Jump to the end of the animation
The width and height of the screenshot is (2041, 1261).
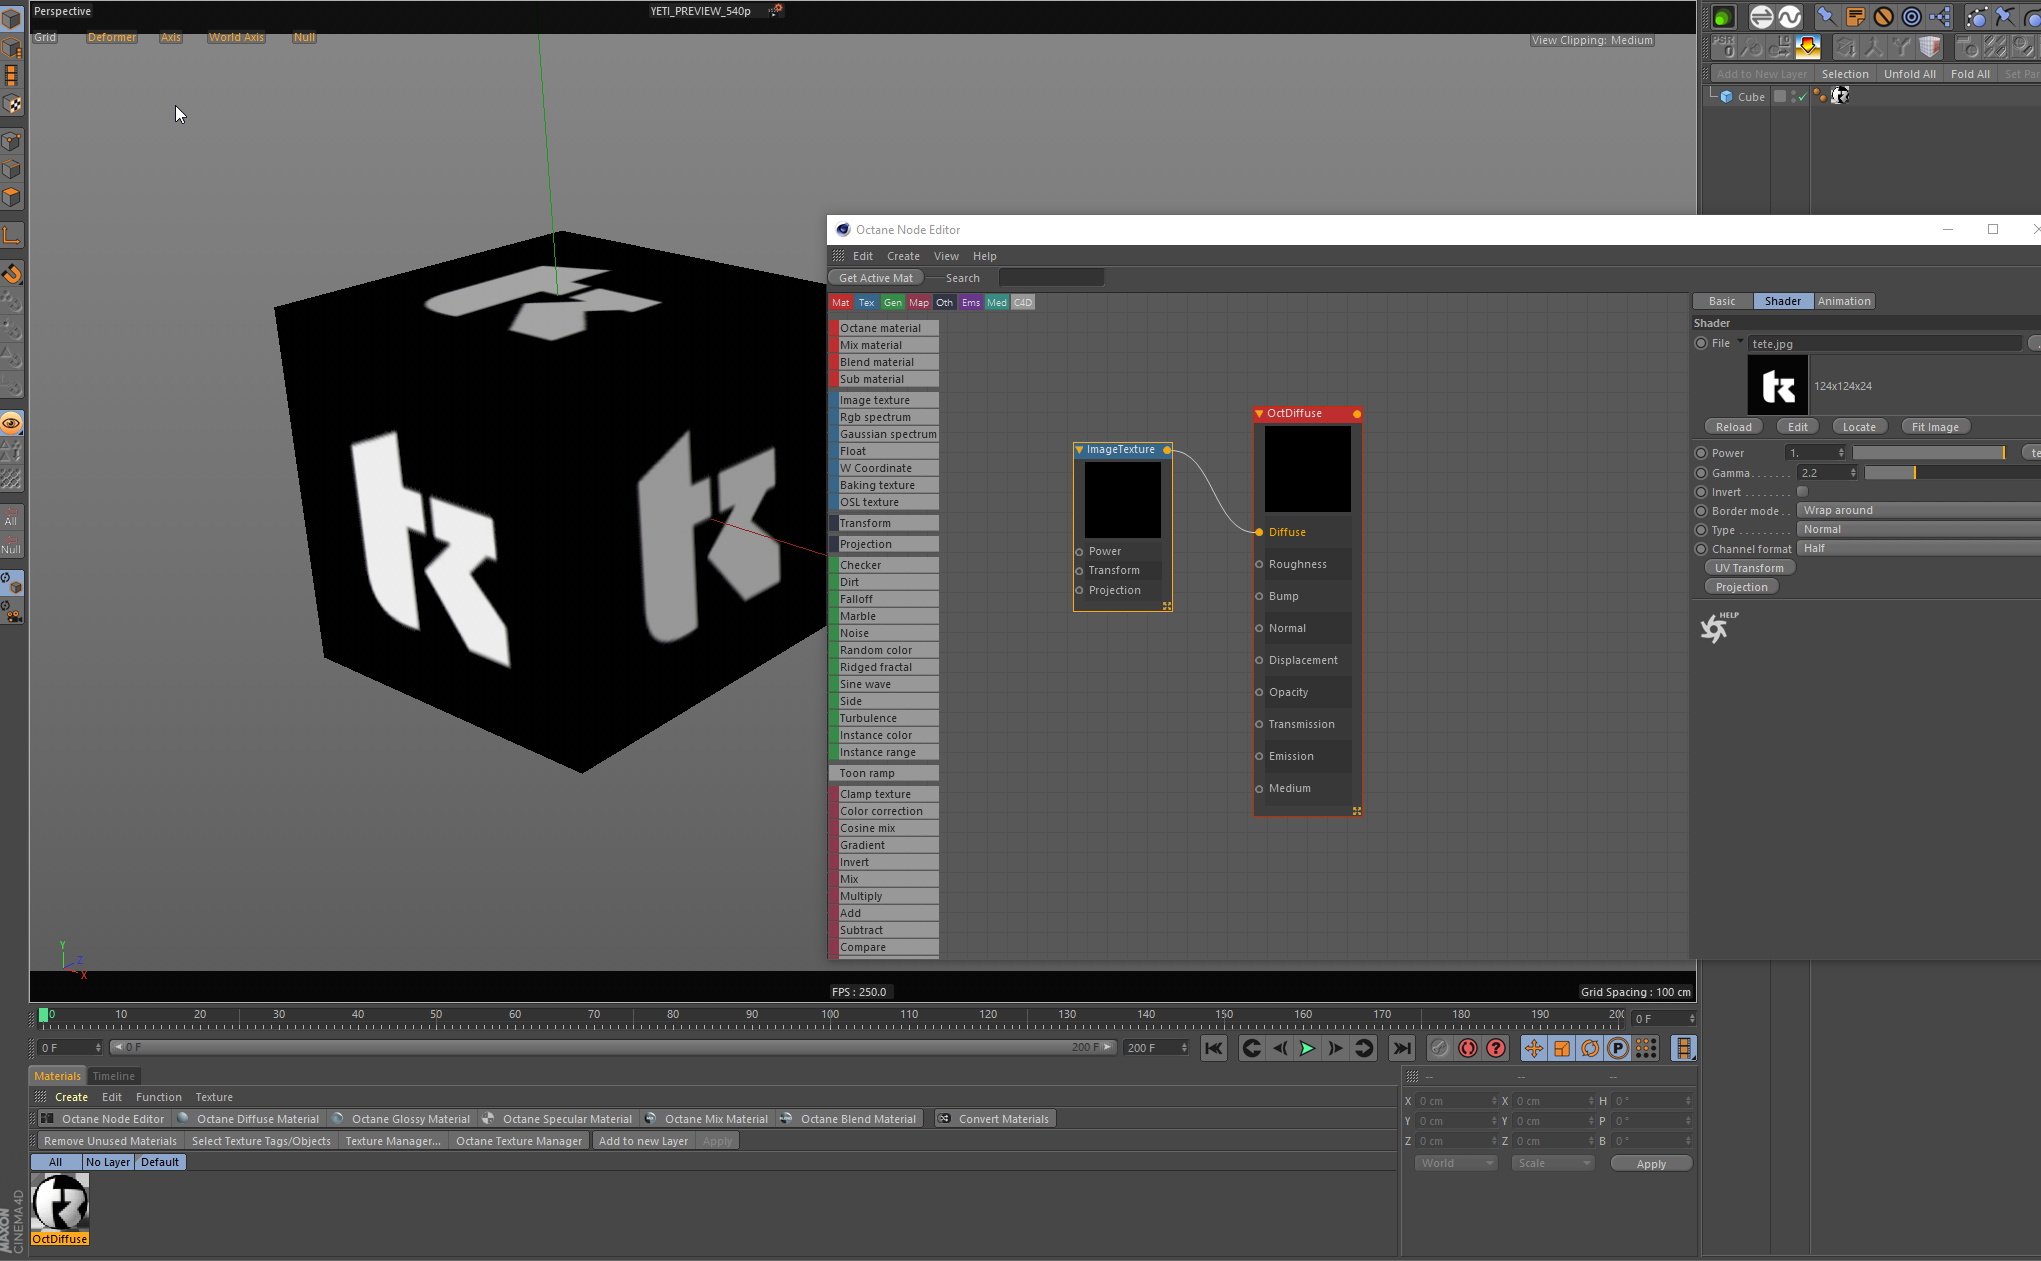[1402, 1048]
